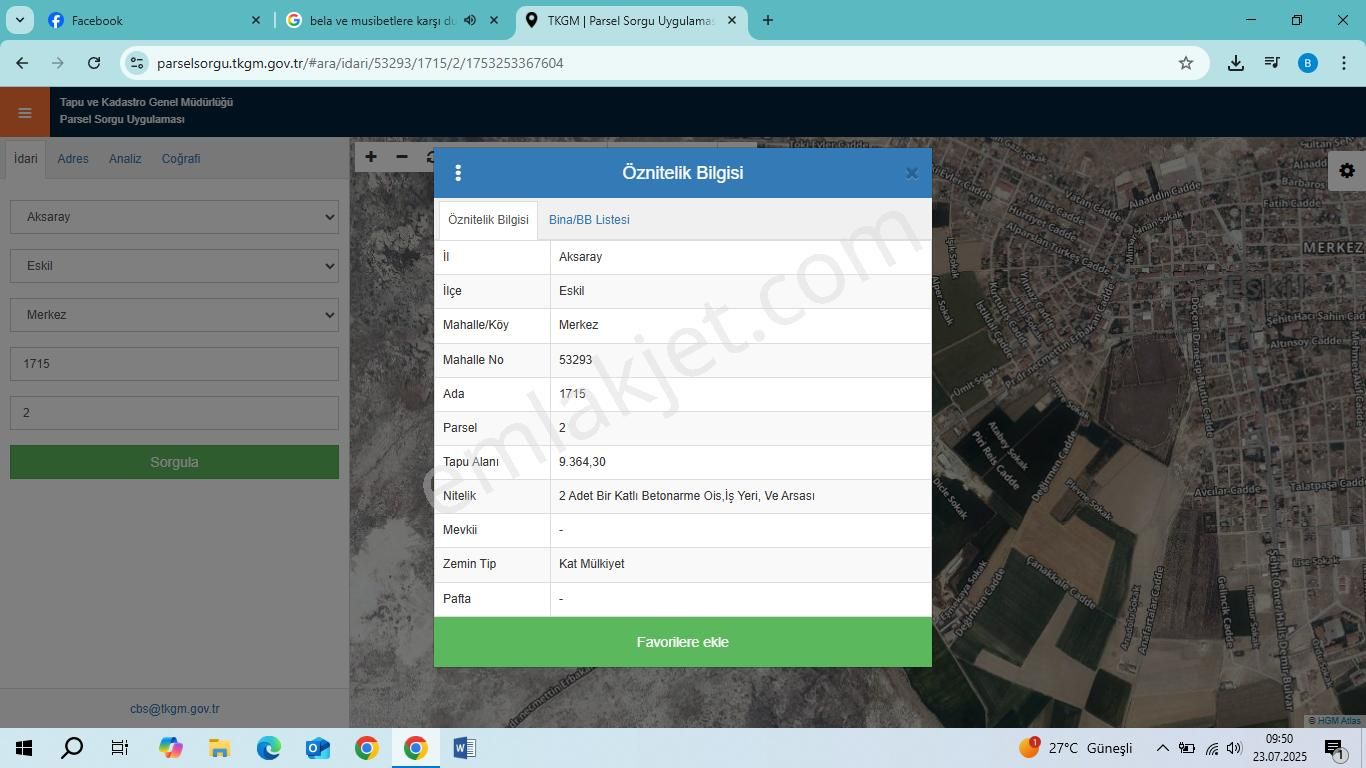1366x768 pixels.
Task: Expand the Aksaray province dropdown
Action: (x=174, y=217)
